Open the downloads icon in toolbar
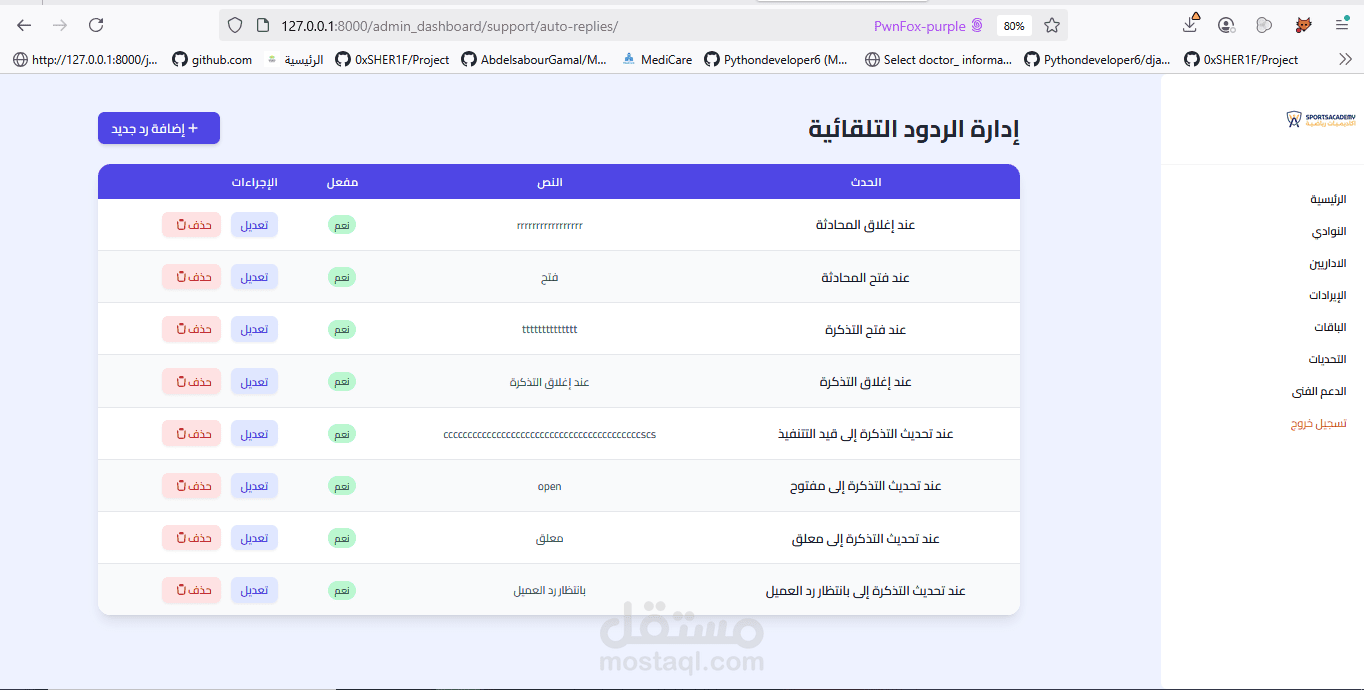 click(1190, 24)
